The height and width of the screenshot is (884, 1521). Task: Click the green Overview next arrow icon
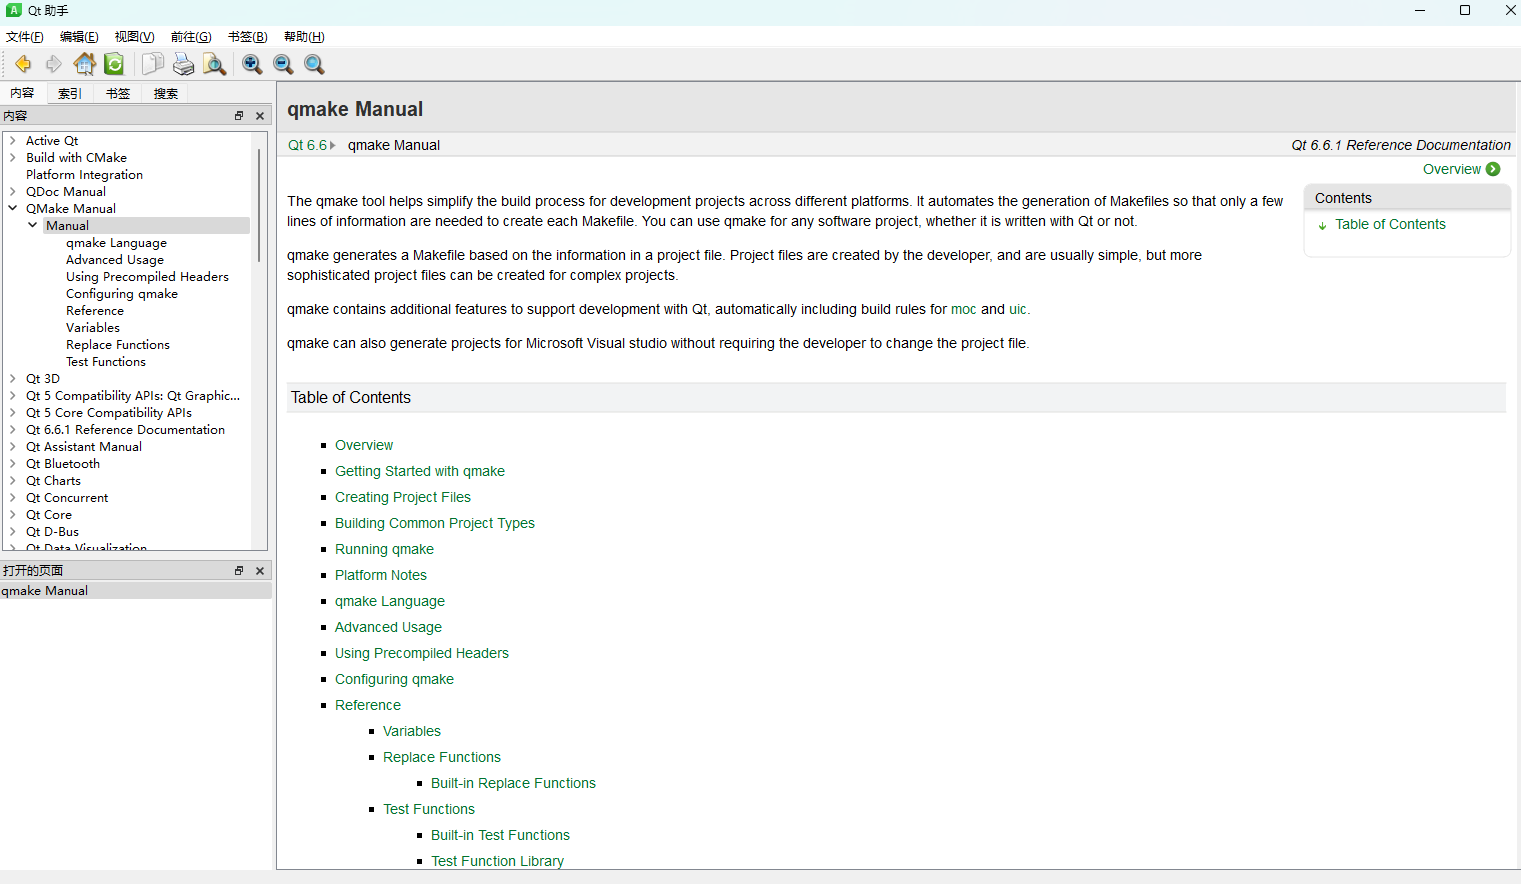pos(1493,169)
